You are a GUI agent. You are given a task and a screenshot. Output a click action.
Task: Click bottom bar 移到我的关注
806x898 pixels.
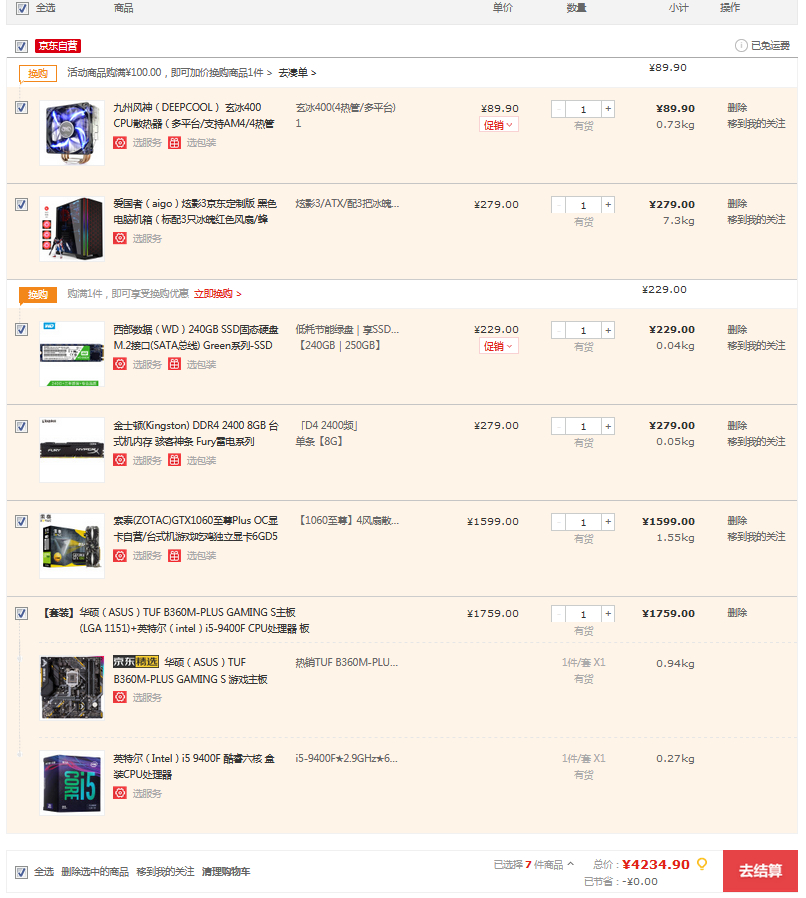[x=166, y=872]
